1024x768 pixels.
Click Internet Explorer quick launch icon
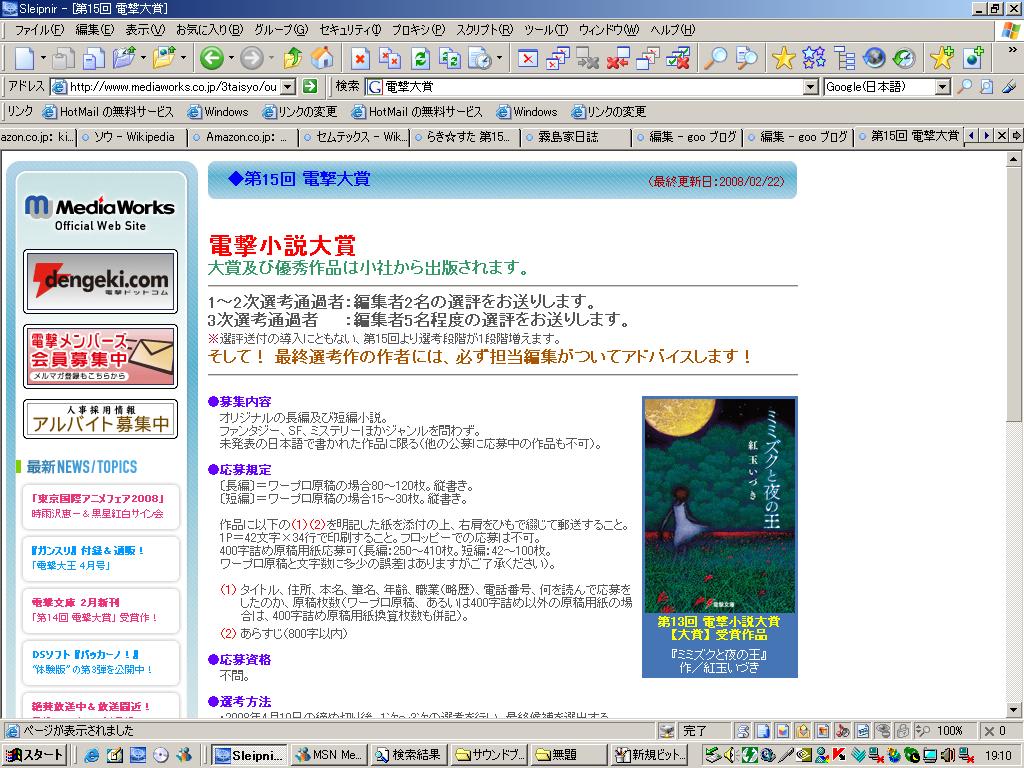(x=92, y=754)
